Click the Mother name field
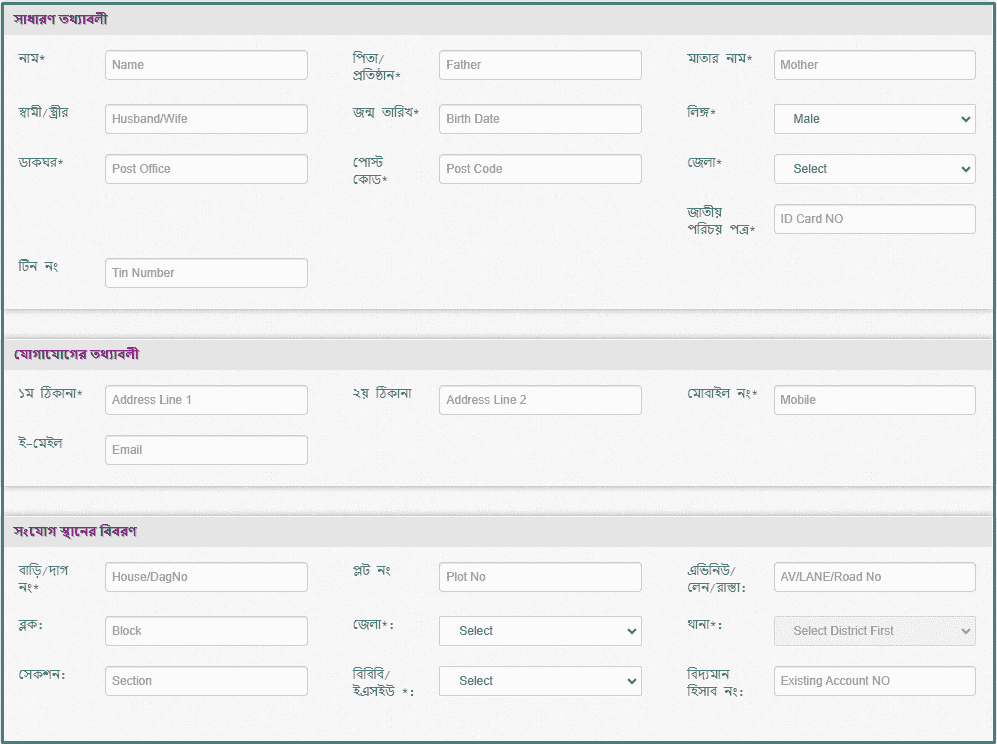 click(874, 65)
